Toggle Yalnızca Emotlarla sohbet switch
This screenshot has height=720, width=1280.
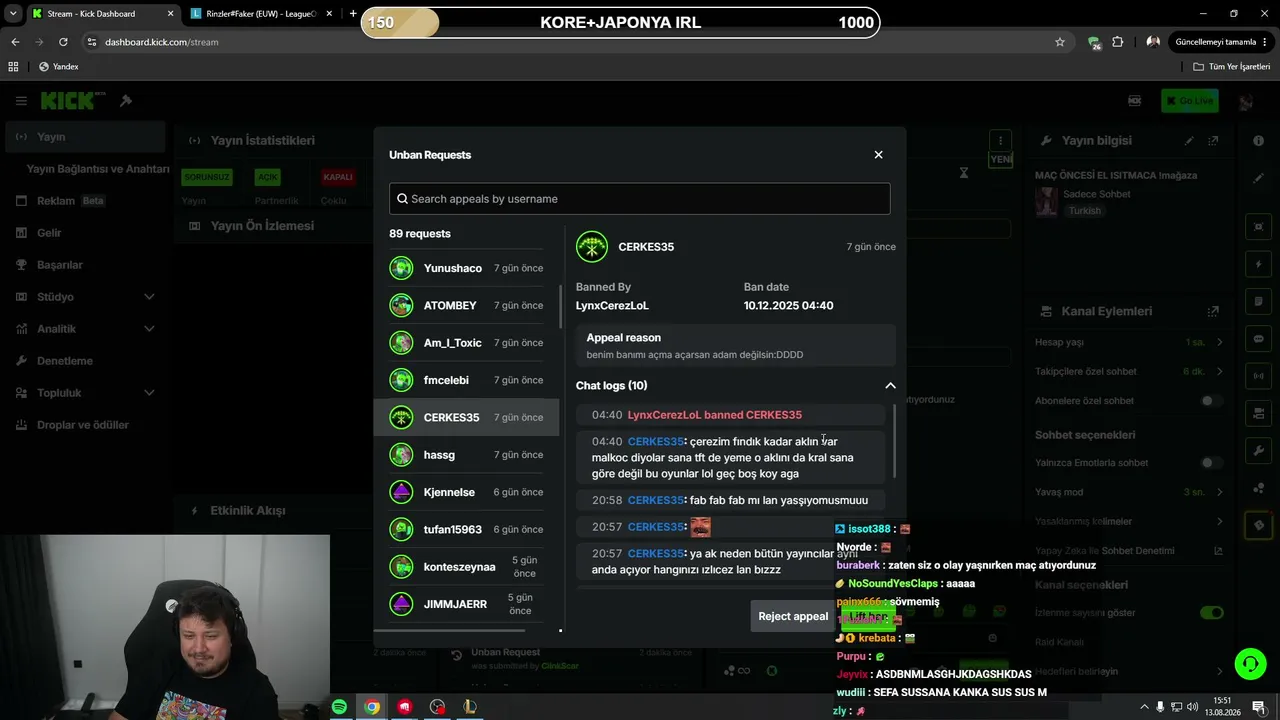click(x=1211, y=463)
